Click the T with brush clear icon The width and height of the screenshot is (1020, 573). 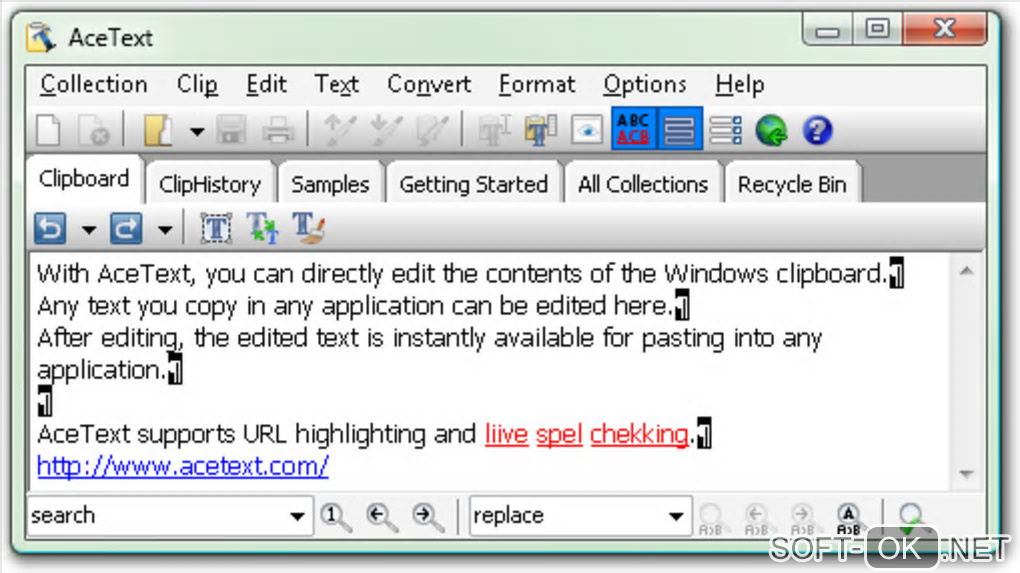[x=308, y=228]
